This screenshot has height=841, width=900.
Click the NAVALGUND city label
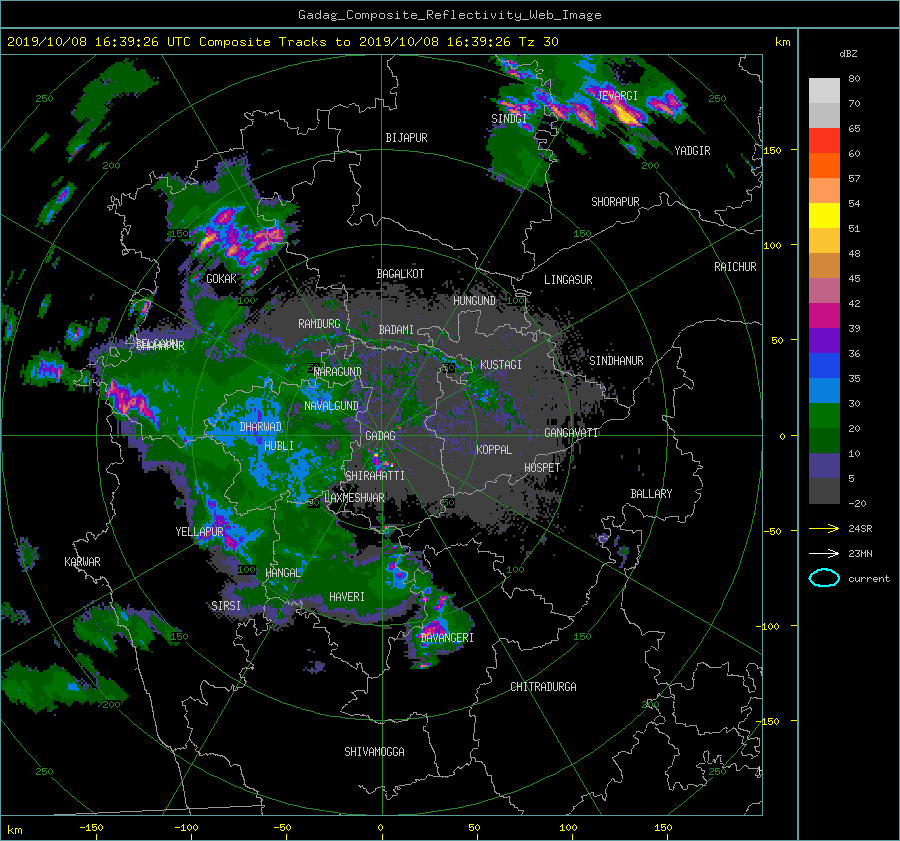click(331, 406)
